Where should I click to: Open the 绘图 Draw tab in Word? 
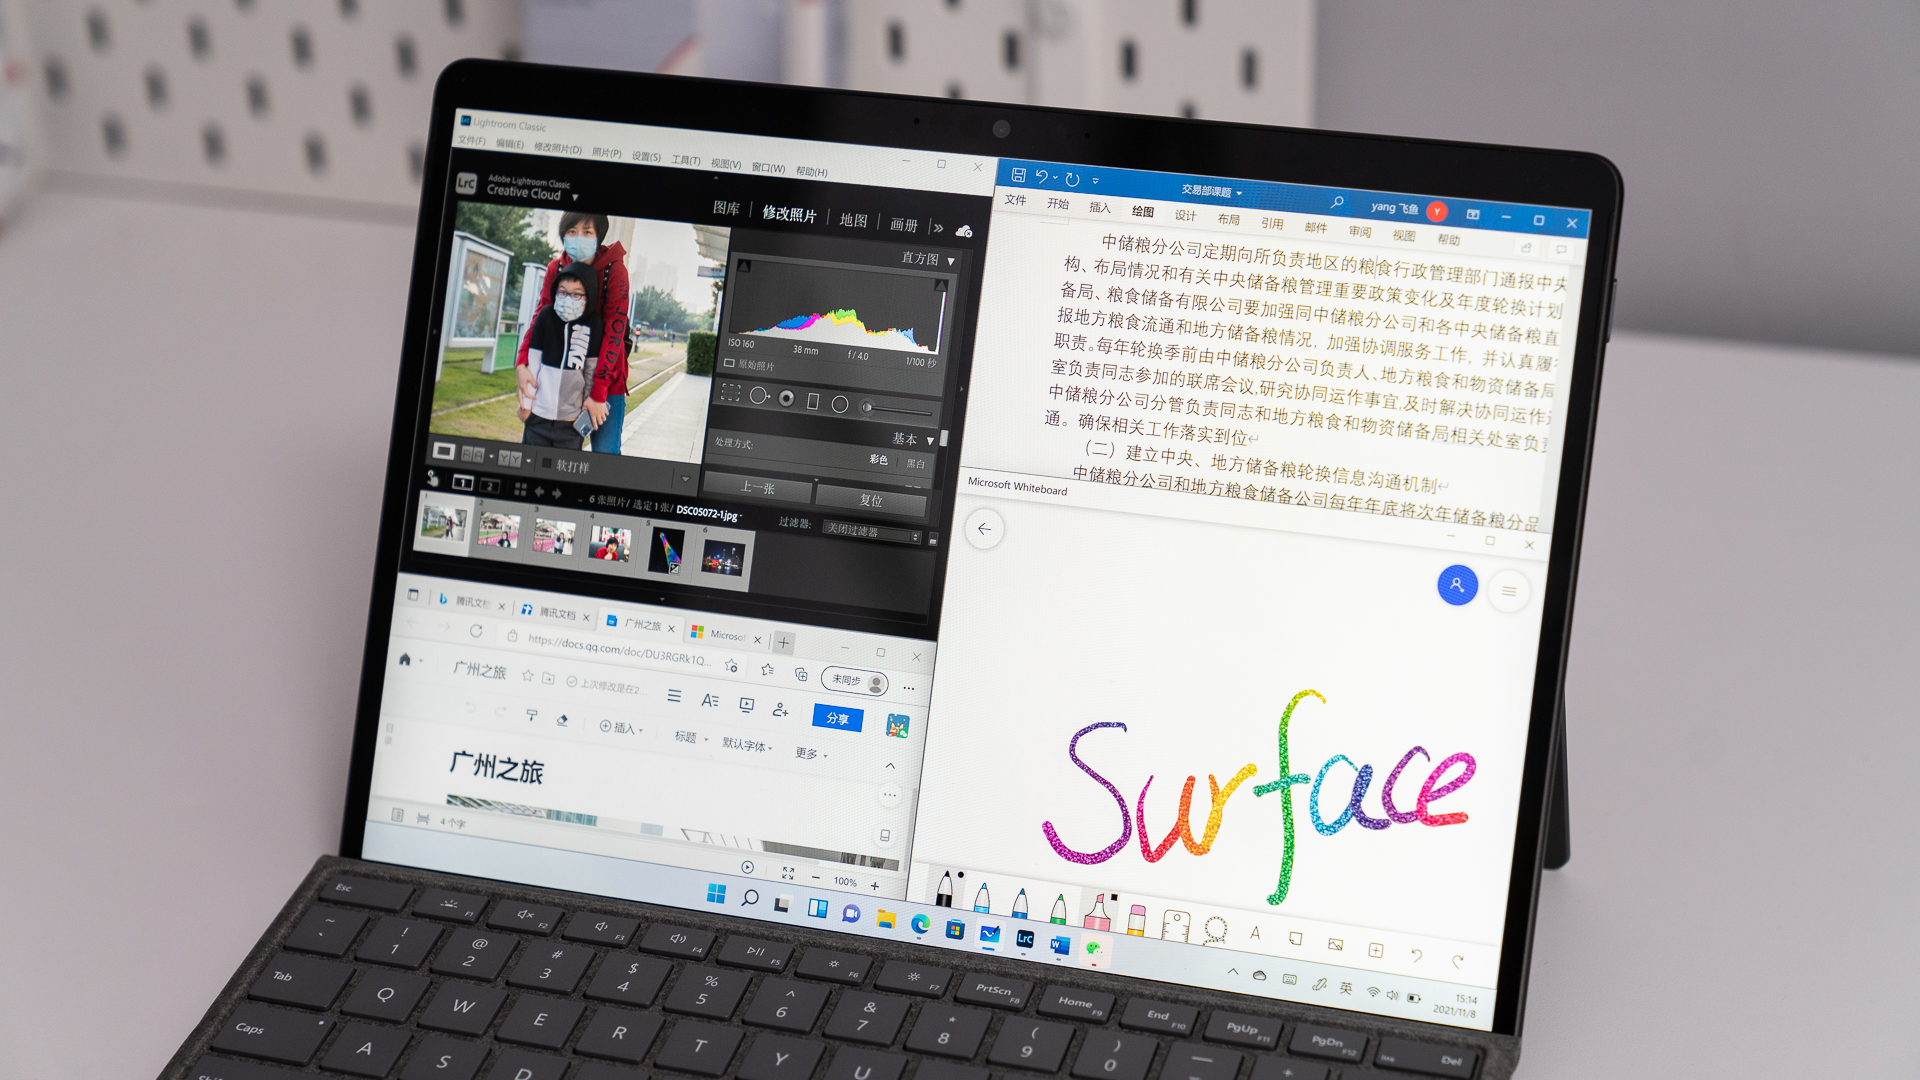point(1143,211)
